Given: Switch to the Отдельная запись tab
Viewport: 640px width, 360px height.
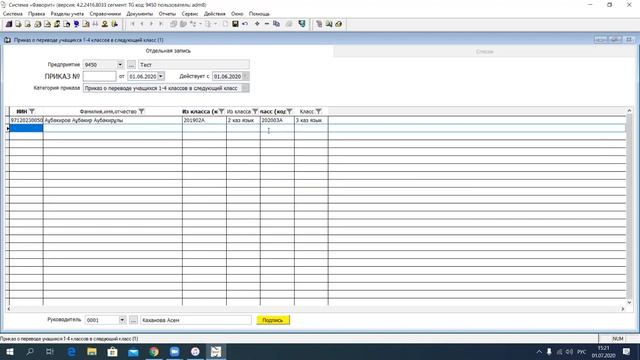Looking at the screenshot, I should pyautogui.click(x=168, y=51).
